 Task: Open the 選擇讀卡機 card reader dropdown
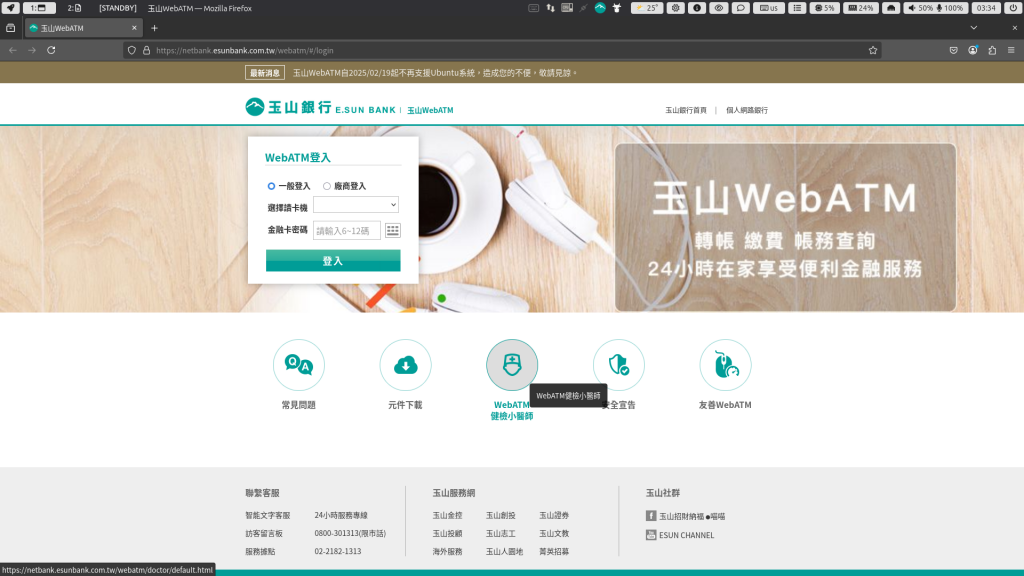356,204
